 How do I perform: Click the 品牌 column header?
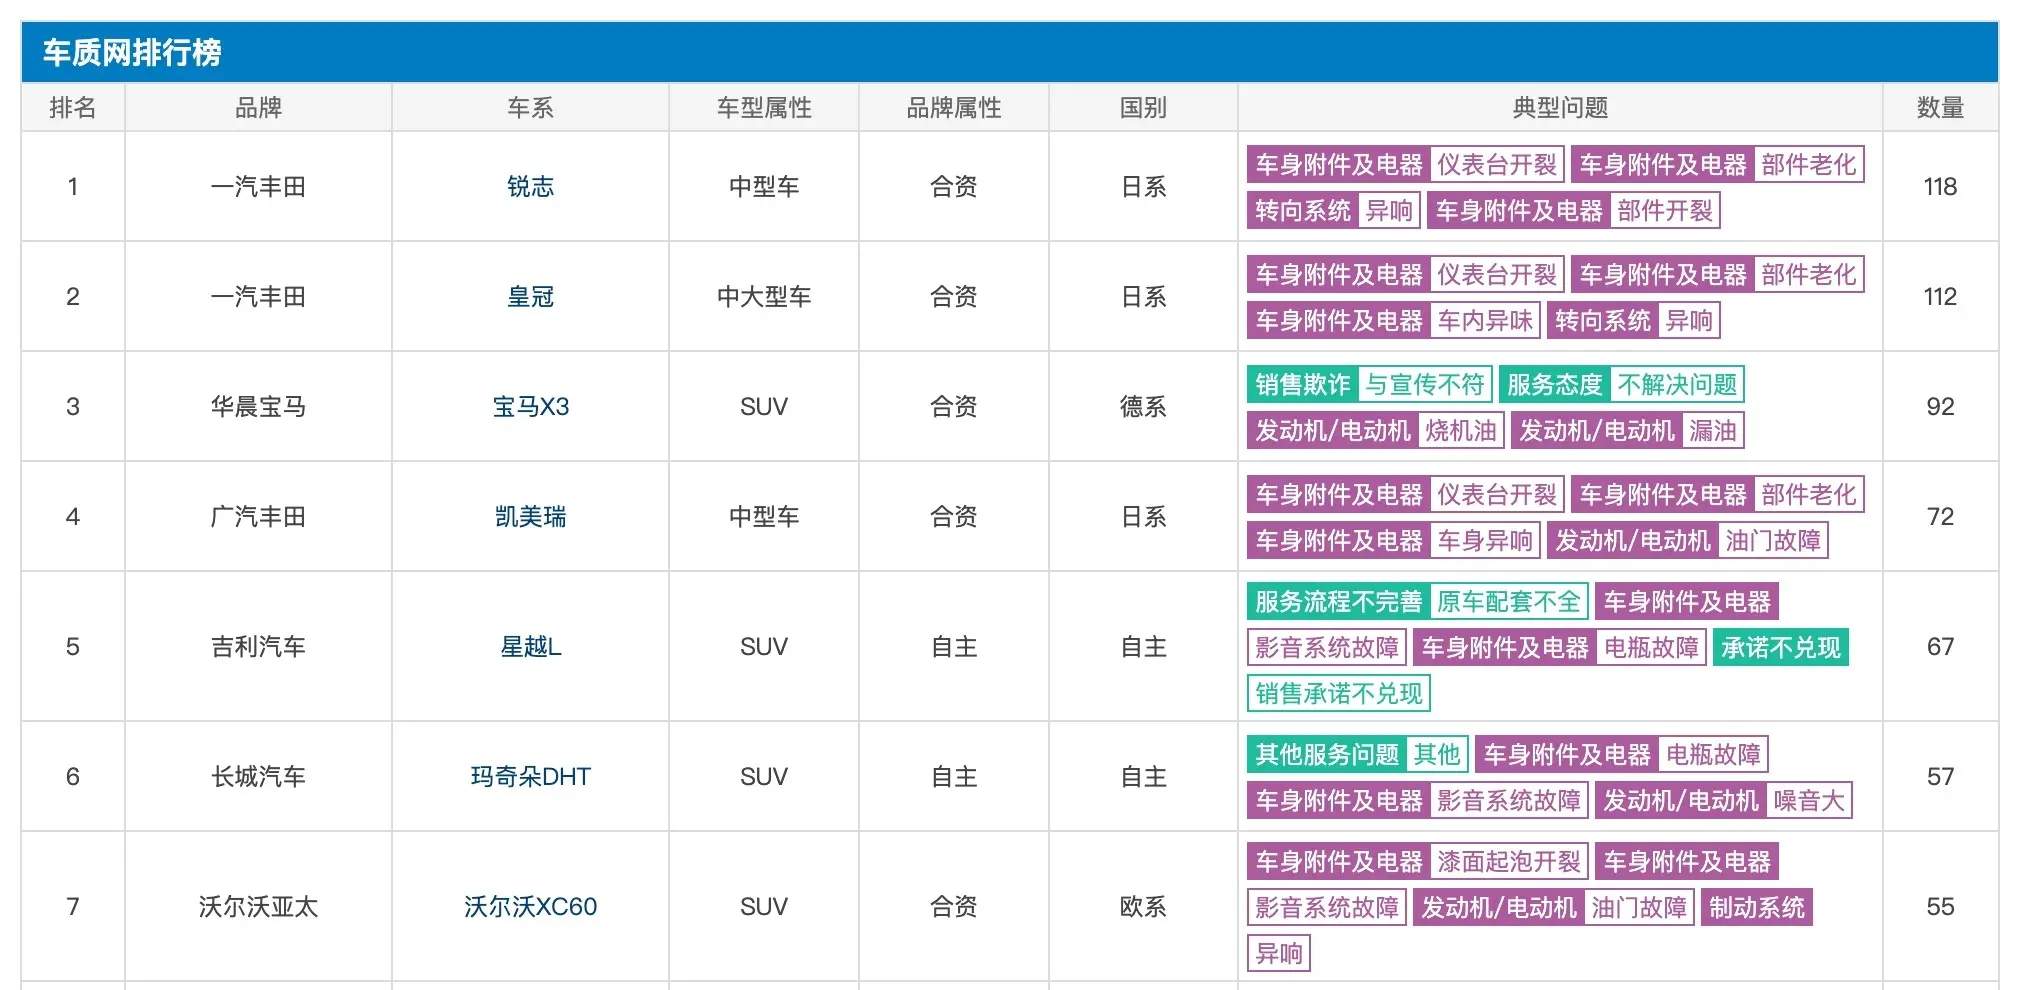258,108
